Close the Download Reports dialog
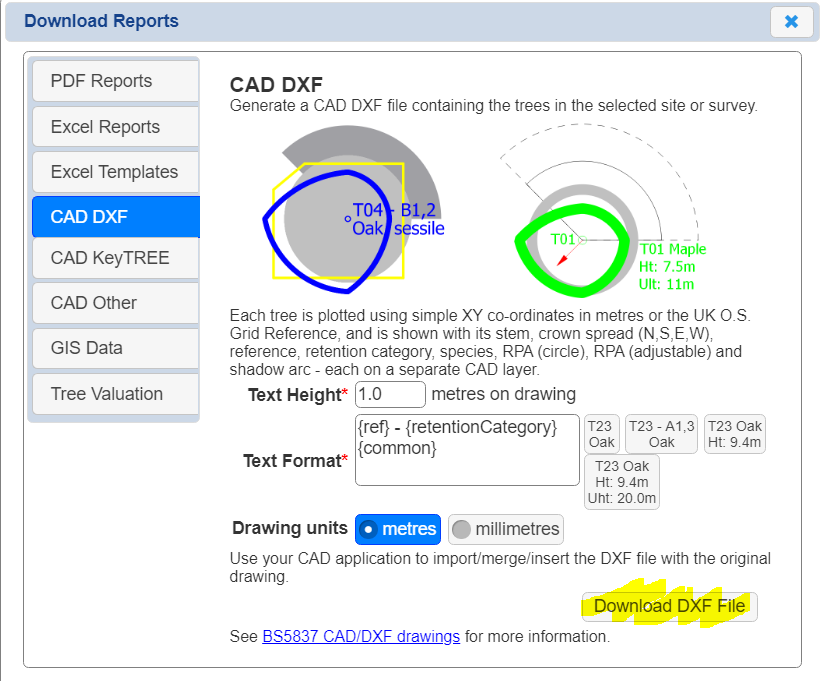This screenshot has width=823, height=681. 790,21
